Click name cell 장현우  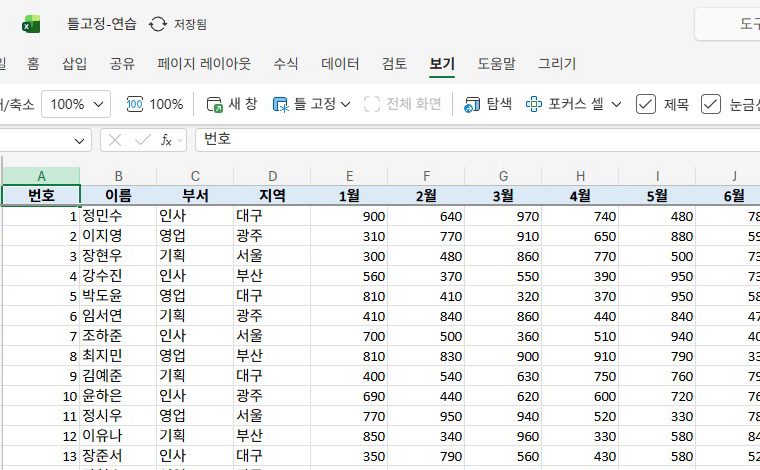point(118,255)
